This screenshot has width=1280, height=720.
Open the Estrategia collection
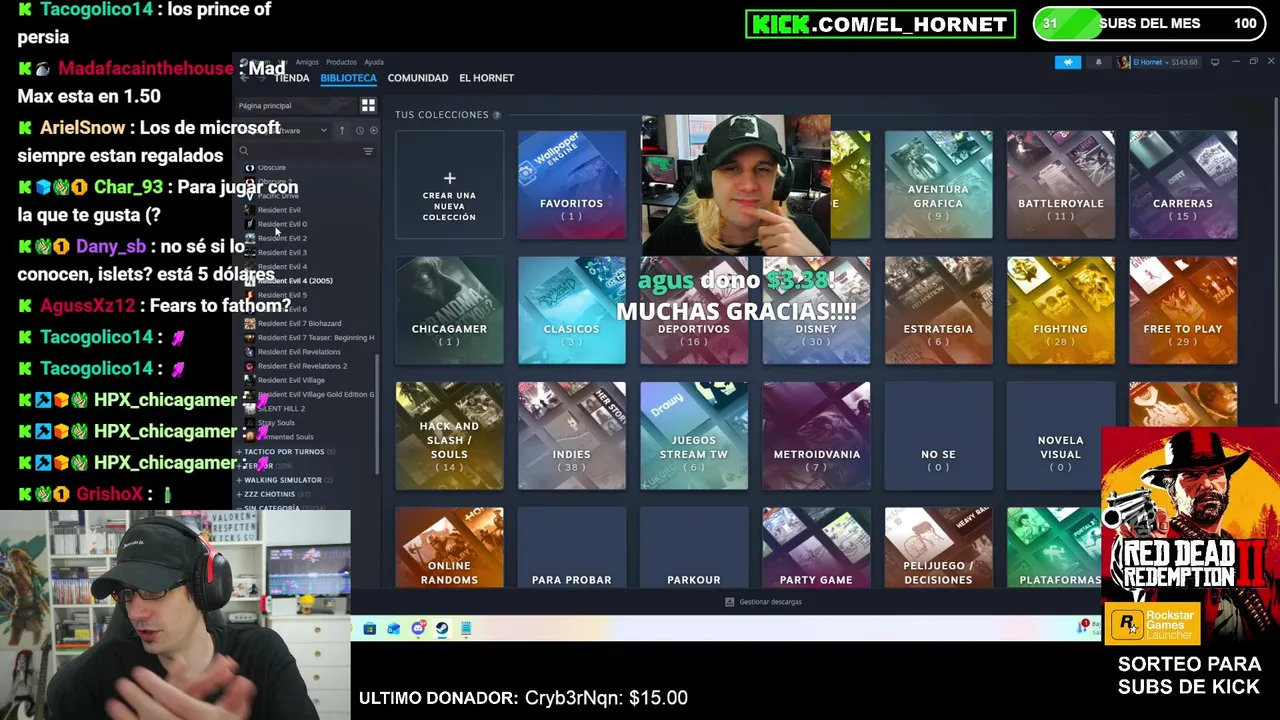938,311
